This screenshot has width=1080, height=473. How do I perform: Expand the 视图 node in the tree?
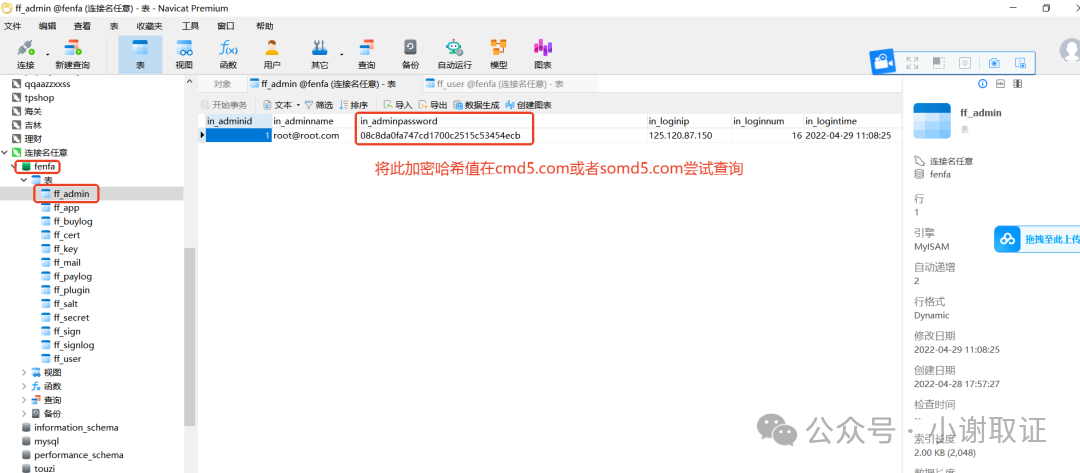24,372
